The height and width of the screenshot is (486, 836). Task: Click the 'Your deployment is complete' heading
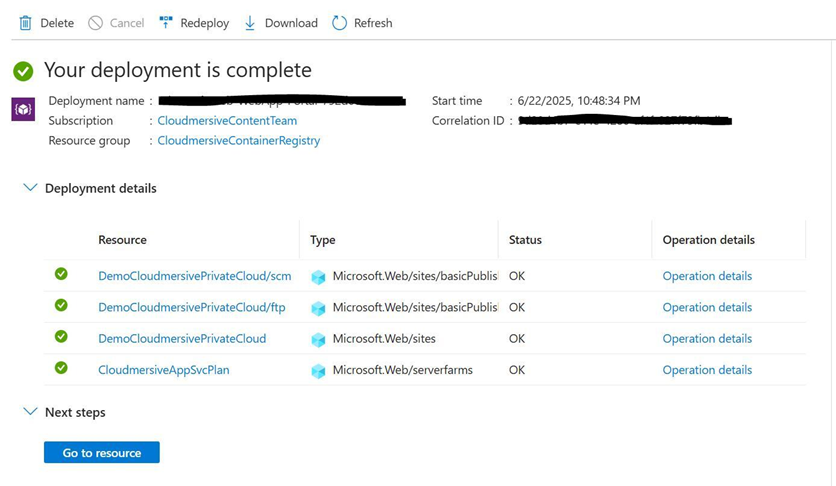point(178,70)
